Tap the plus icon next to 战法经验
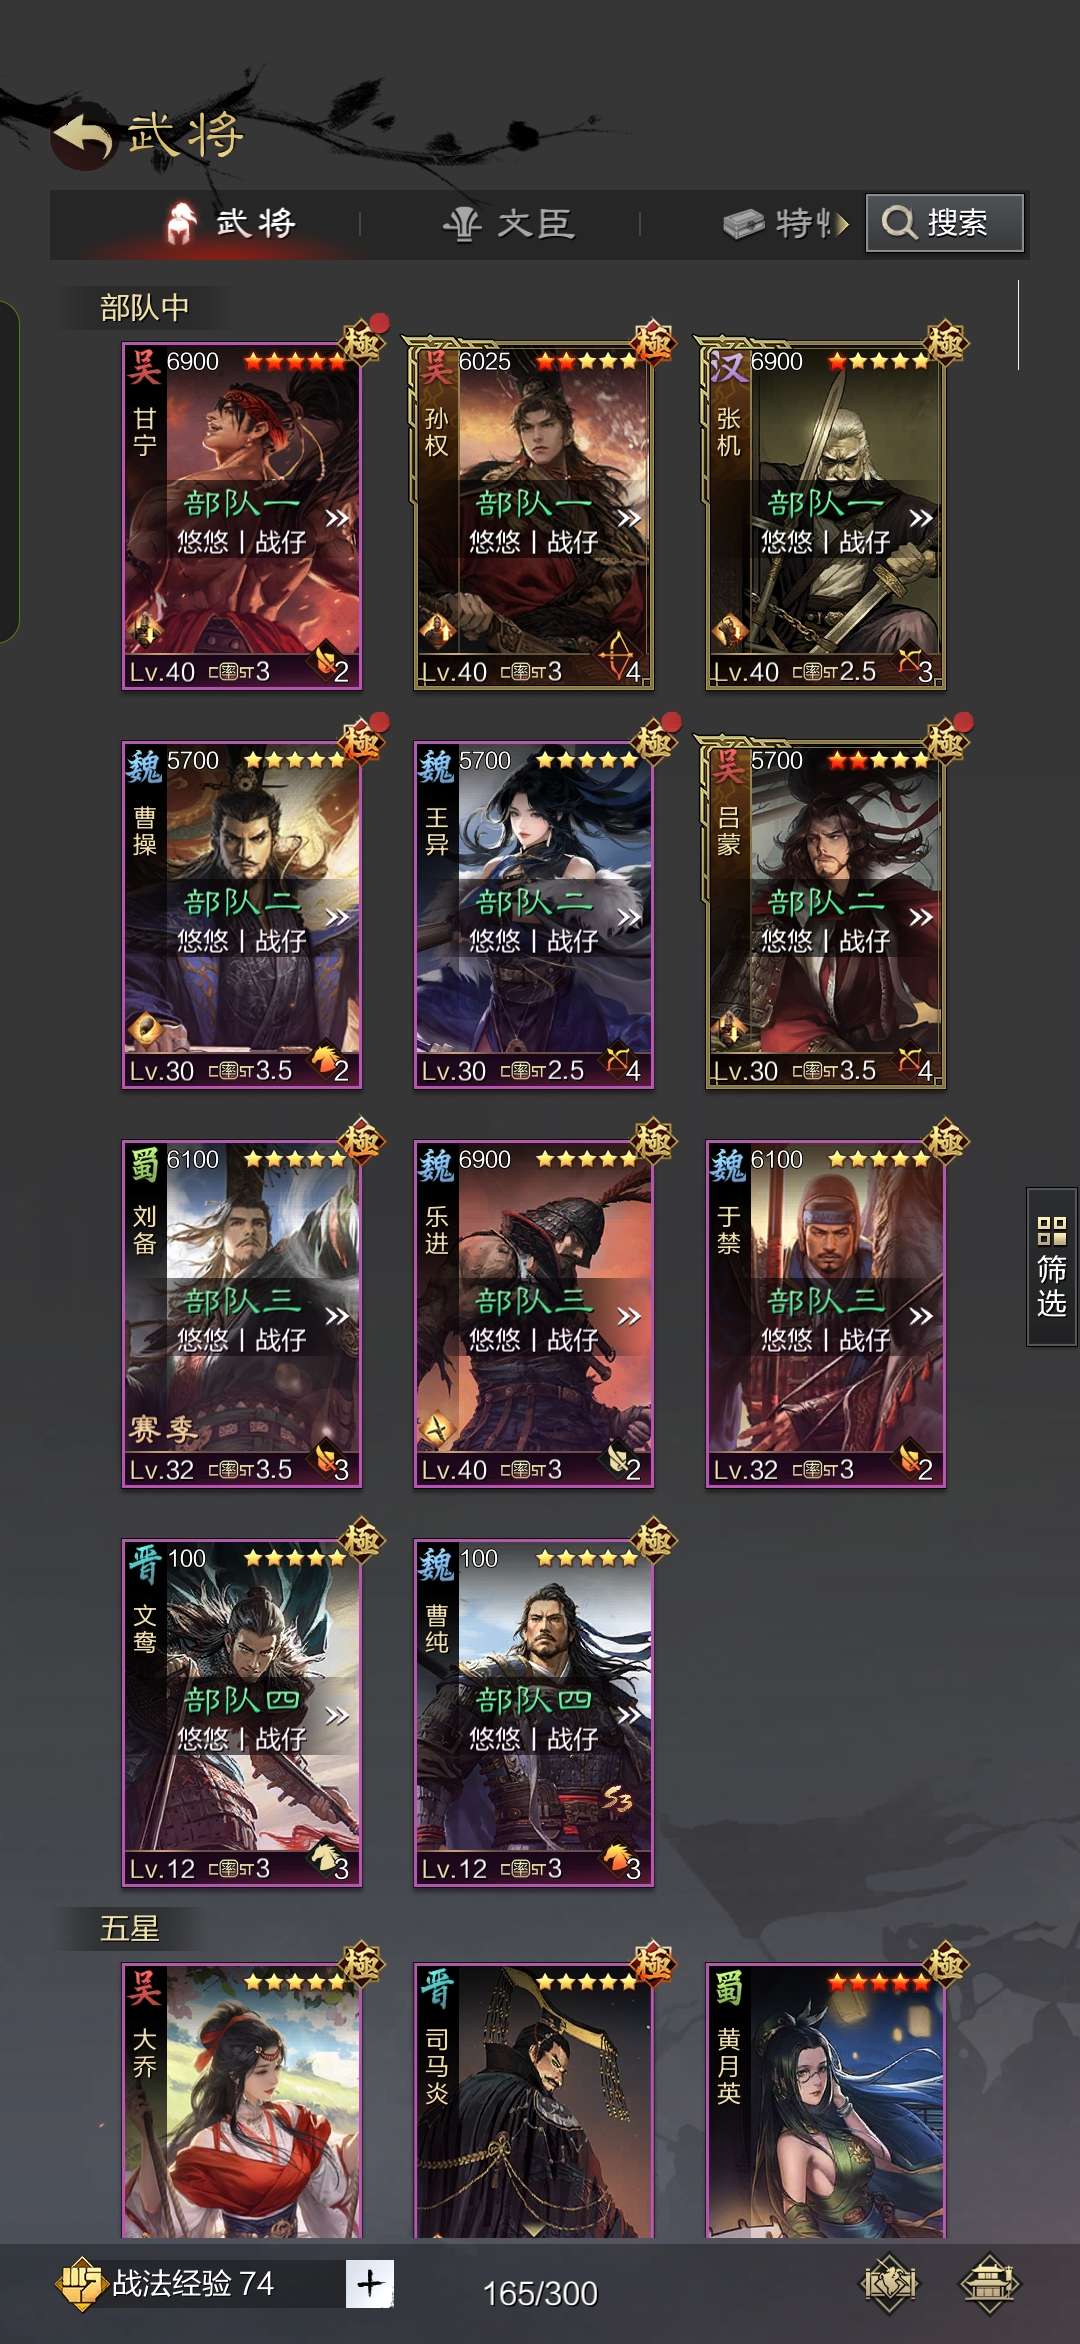The height and width of the screenshot is (2344, 1080). [x=370, y=2283]
